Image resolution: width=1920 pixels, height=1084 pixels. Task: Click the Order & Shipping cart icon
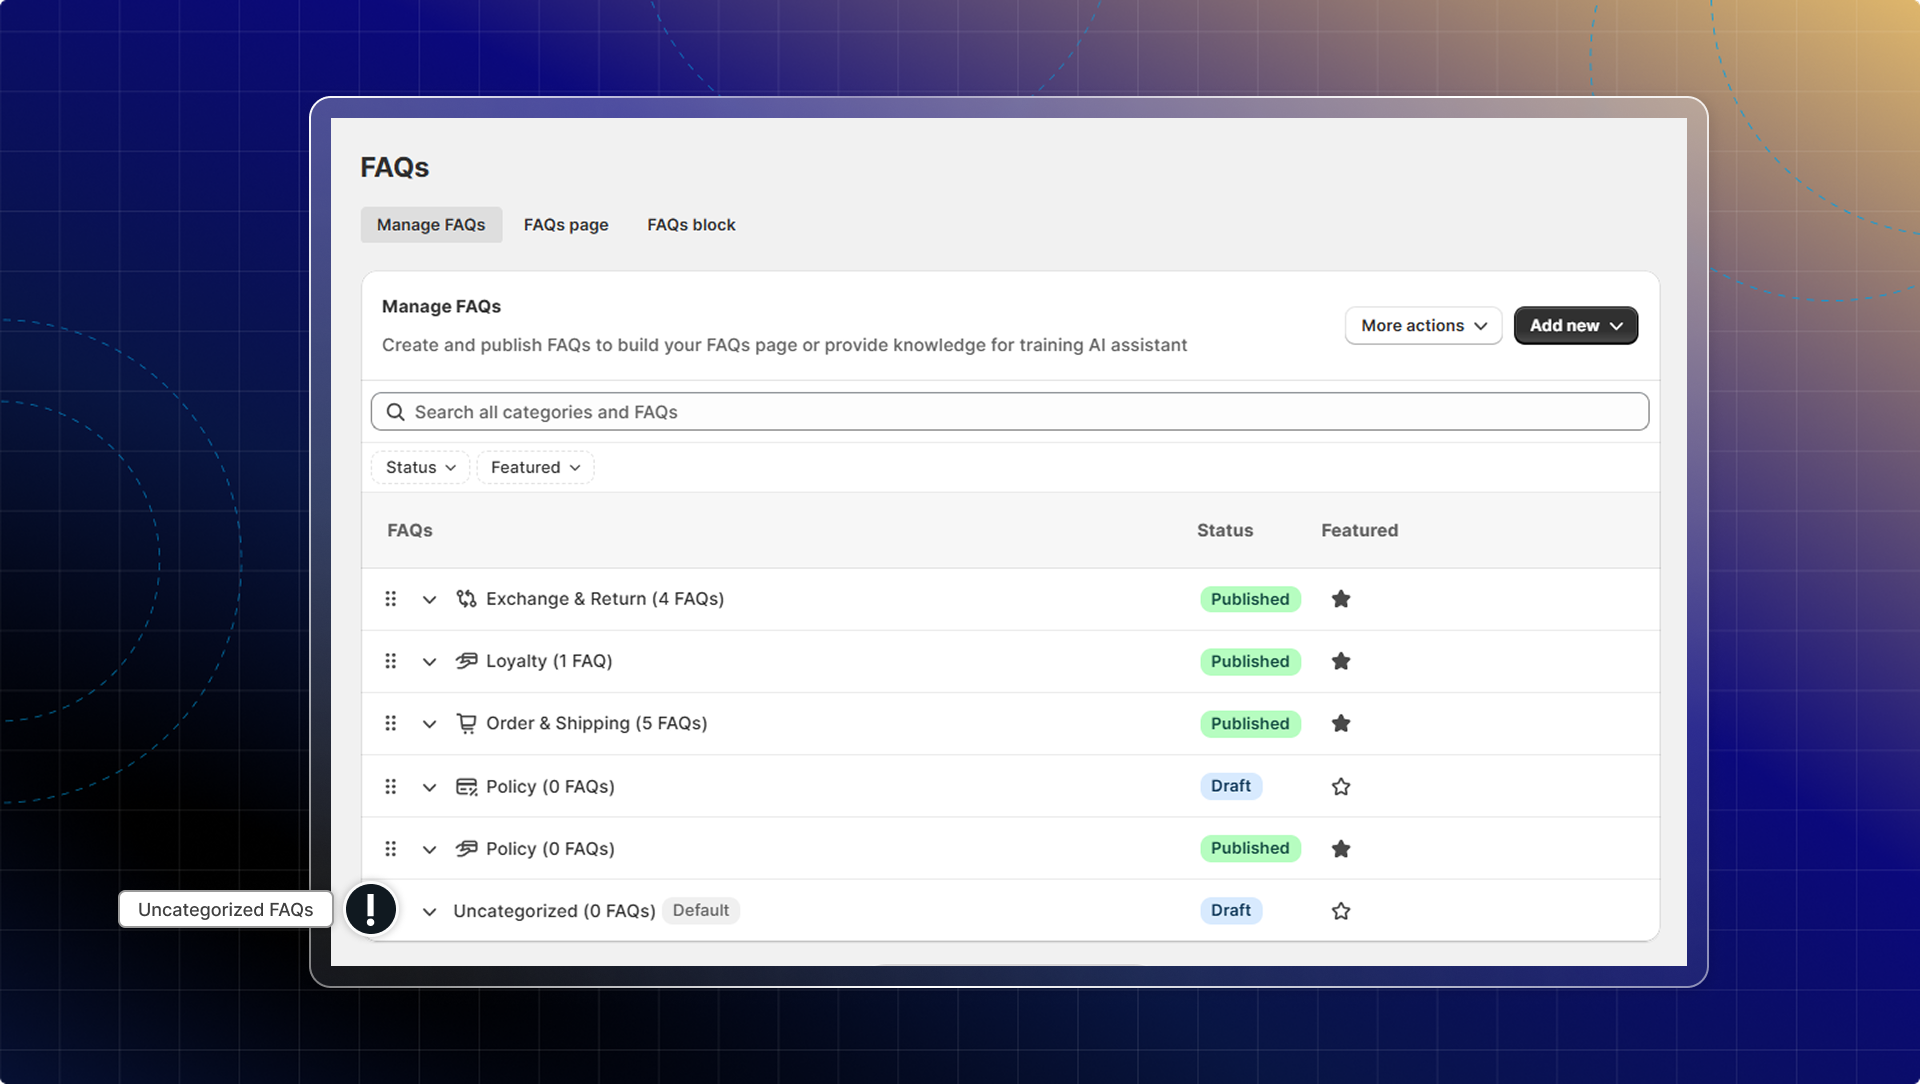pyautogui.click(x=466, y=723)
